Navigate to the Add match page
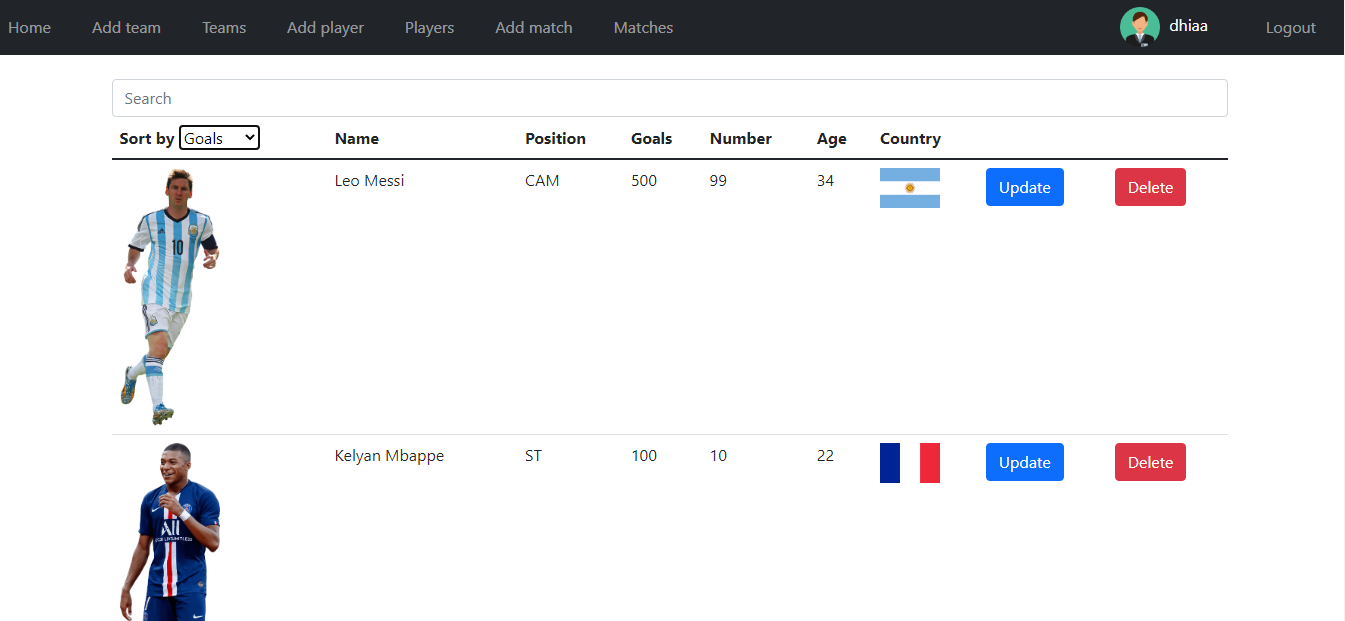1345x621 pixels. coord(533,27)
